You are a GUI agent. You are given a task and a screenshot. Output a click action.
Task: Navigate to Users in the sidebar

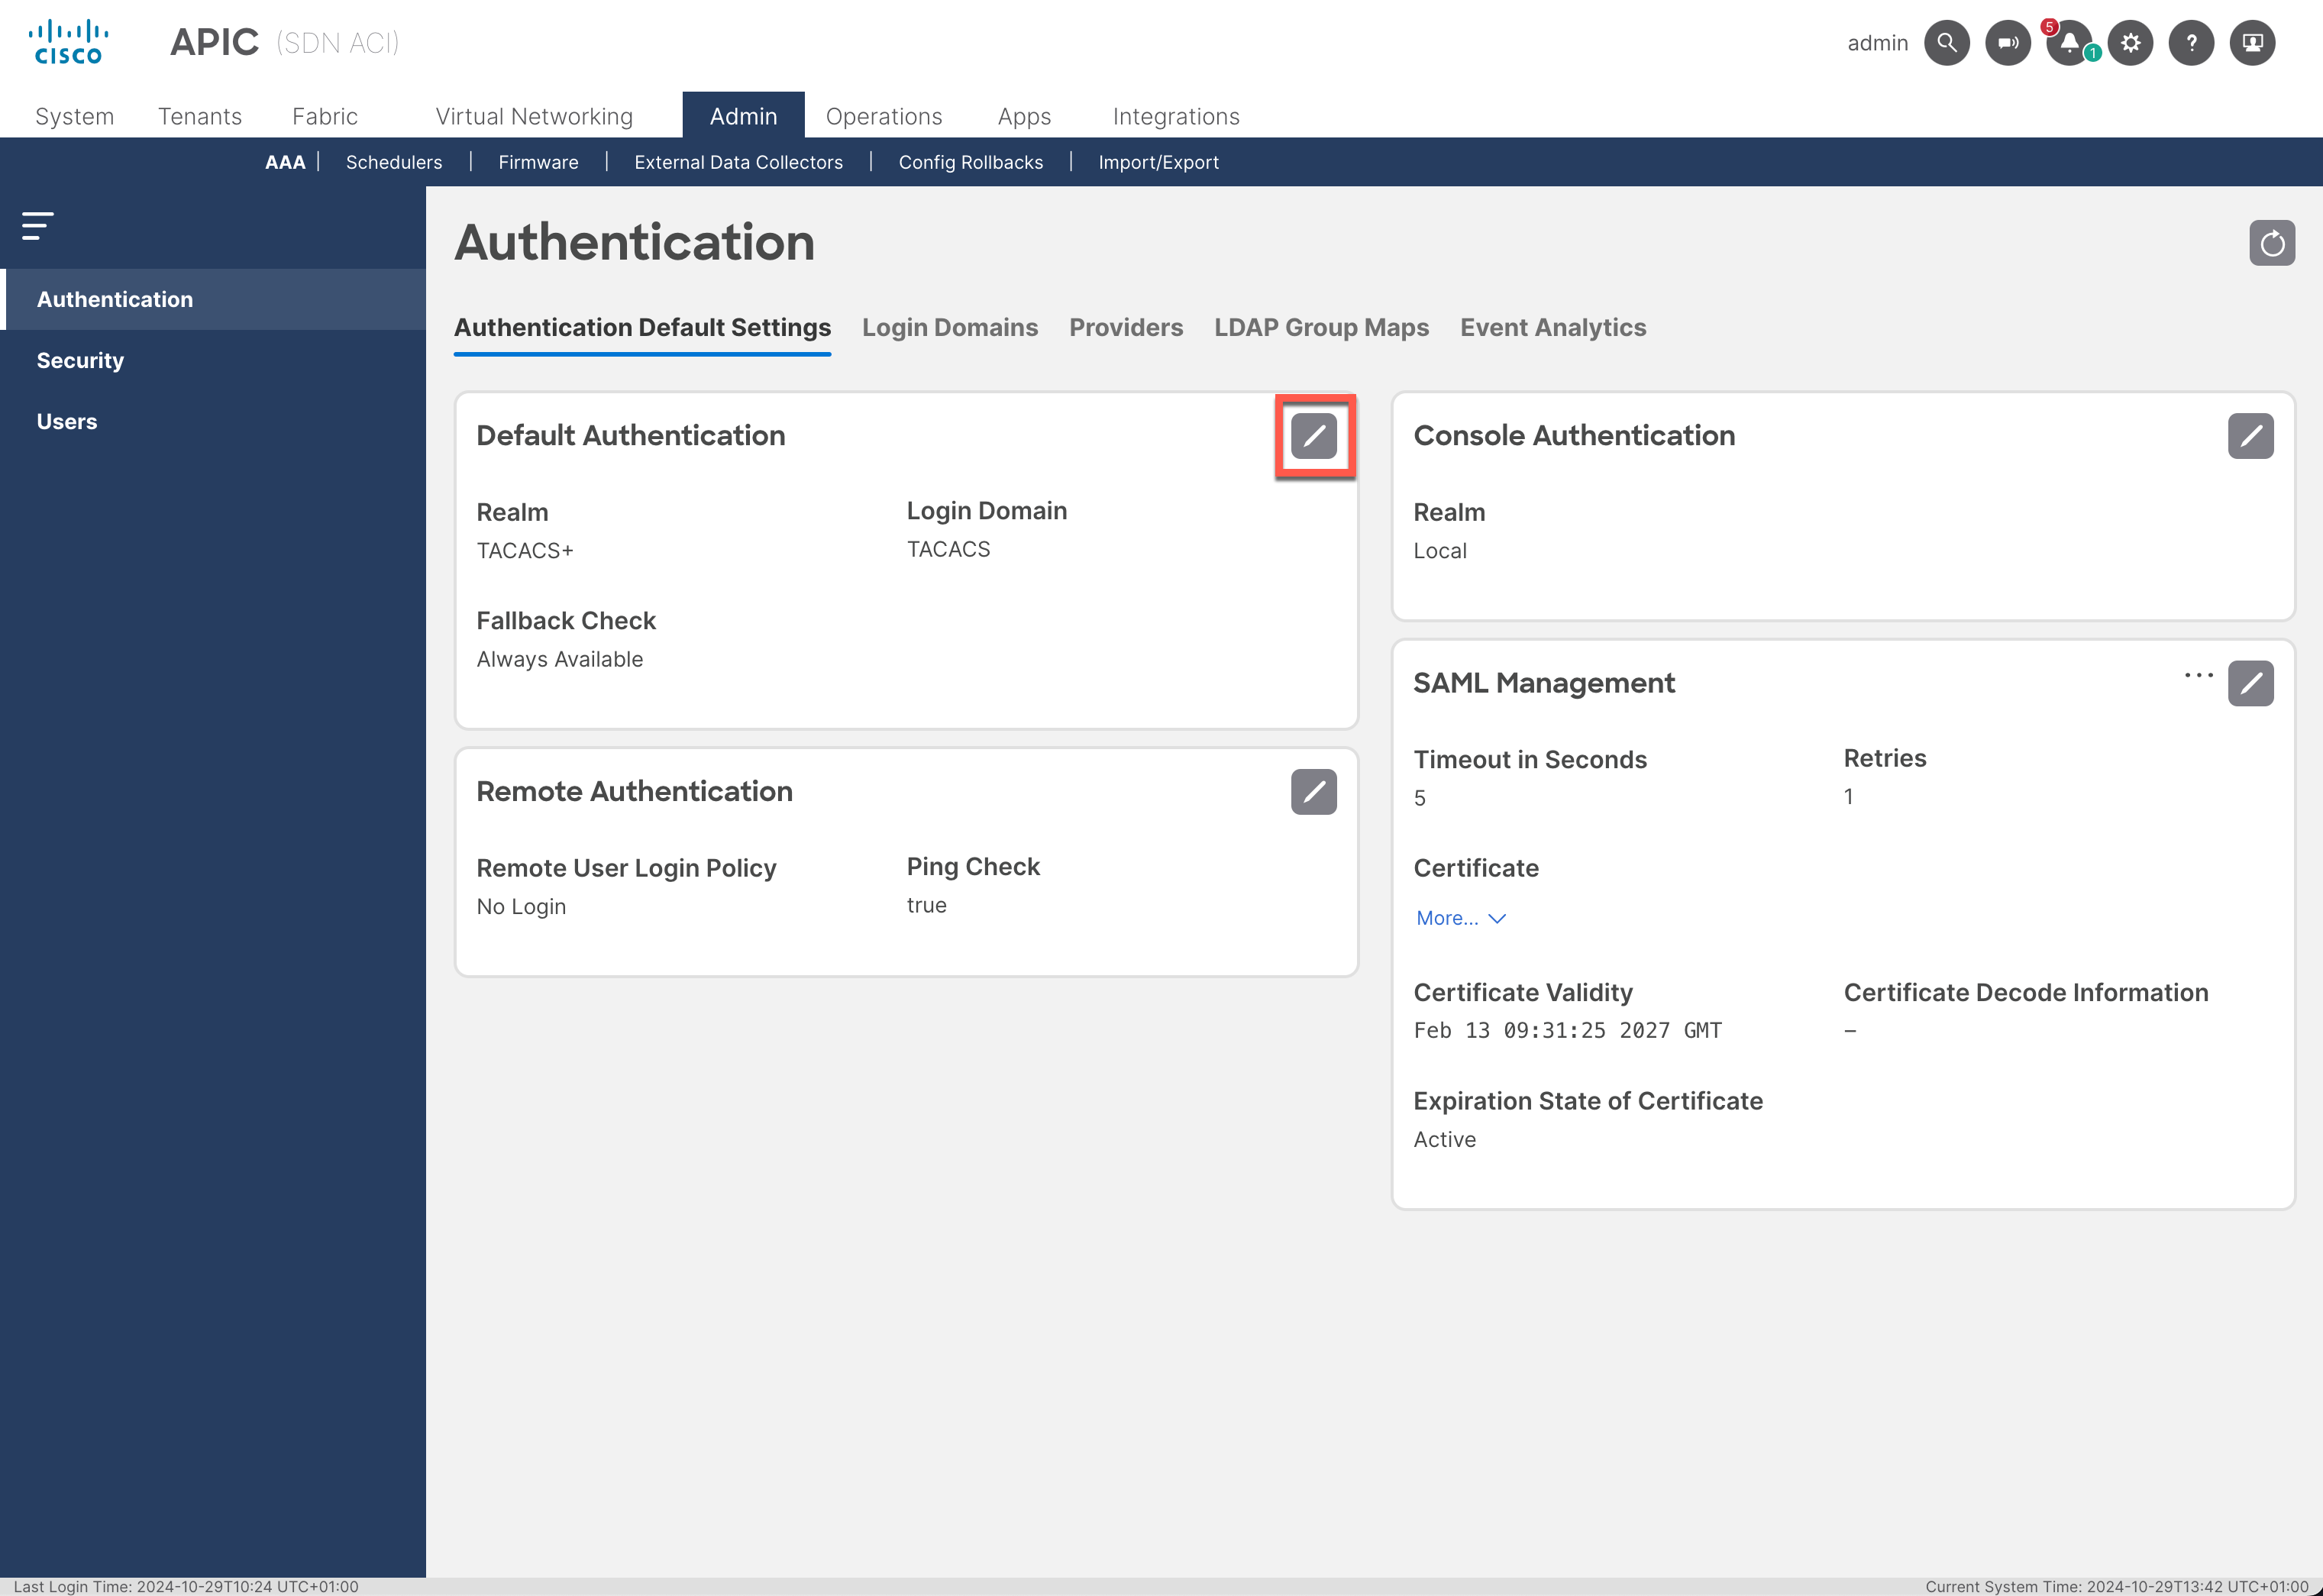point(66,421)
